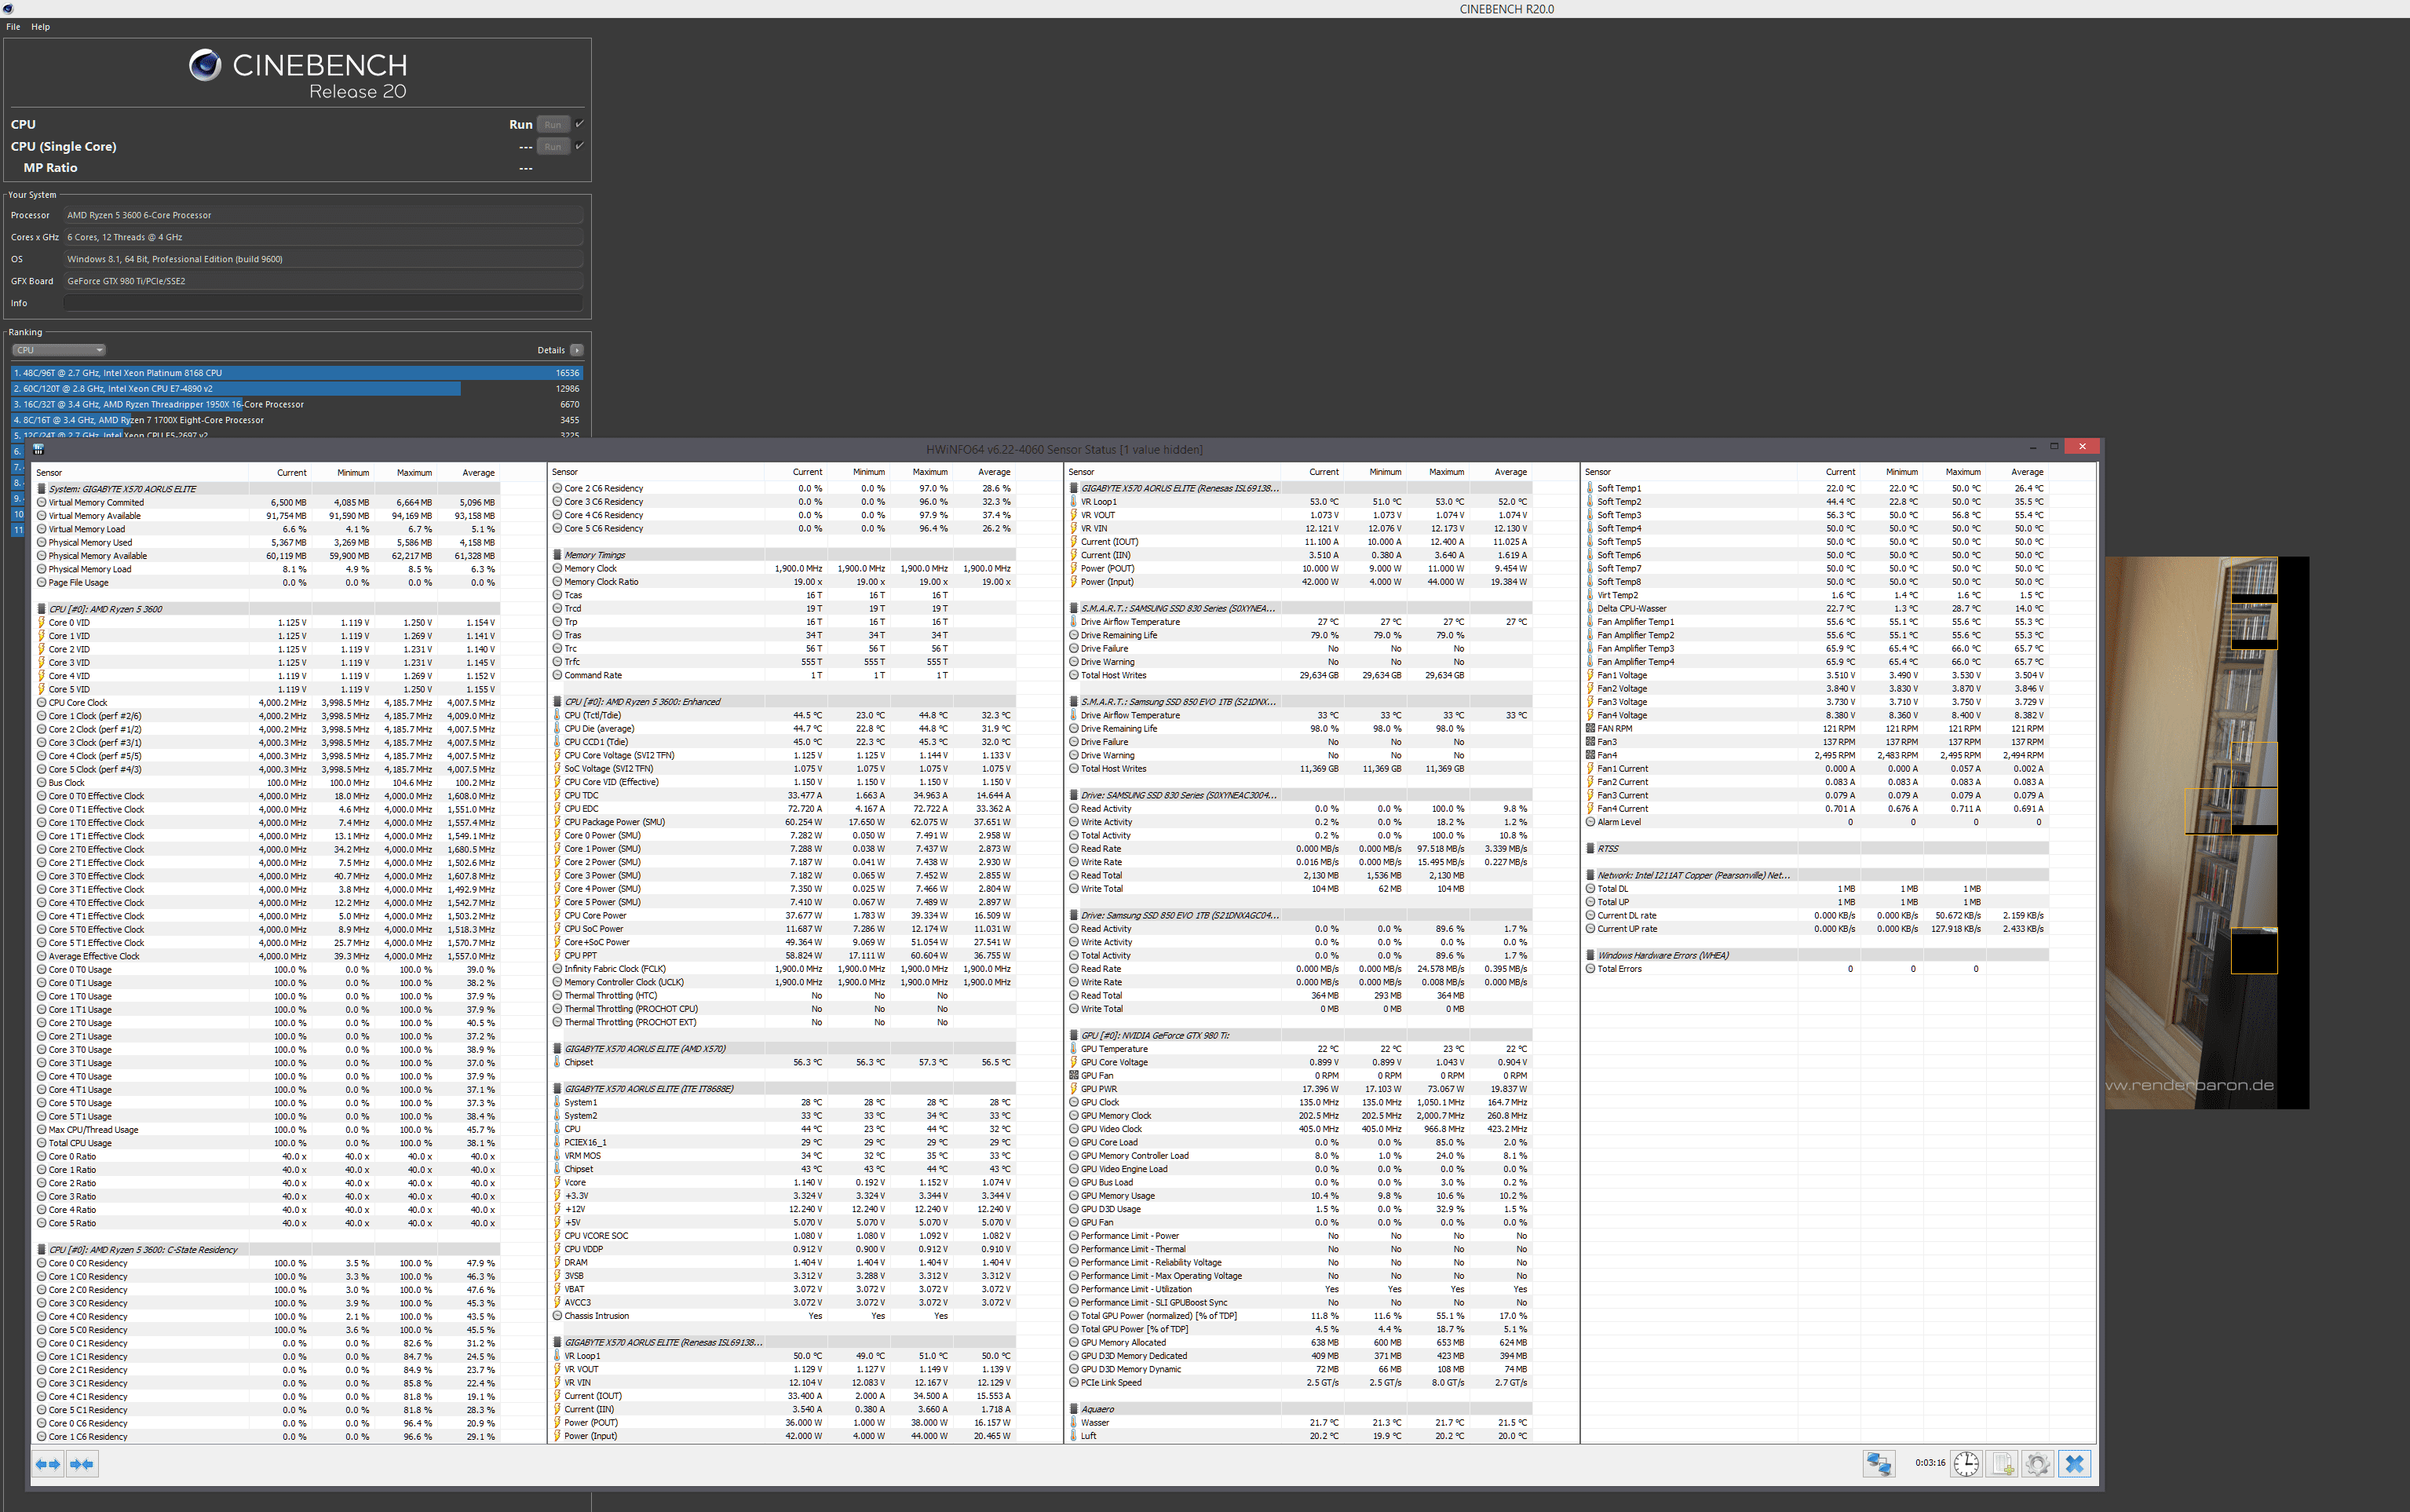Select the GPU Memory Clock row
Image resolution: width=2410 pixels, height=1512 pixels.
1300,1116
